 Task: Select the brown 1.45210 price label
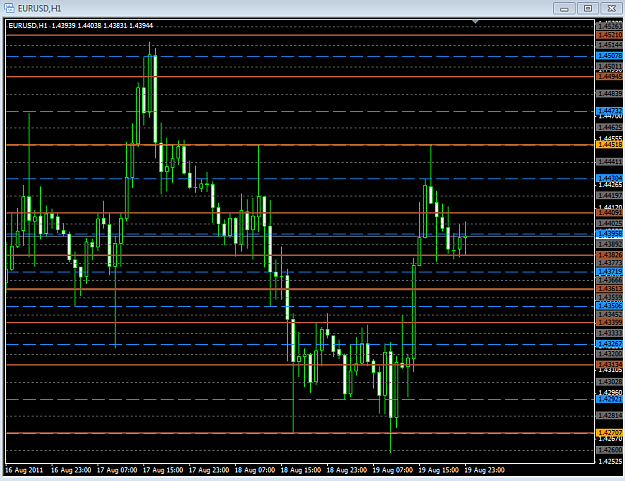coord(610,35)
